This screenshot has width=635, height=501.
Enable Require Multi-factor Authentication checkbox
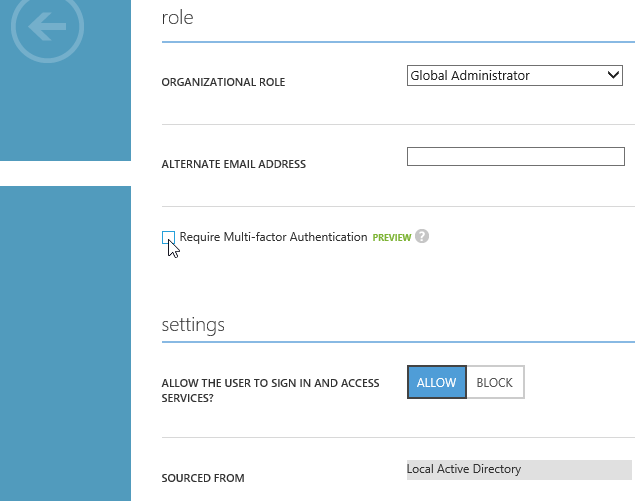(168, 237)
